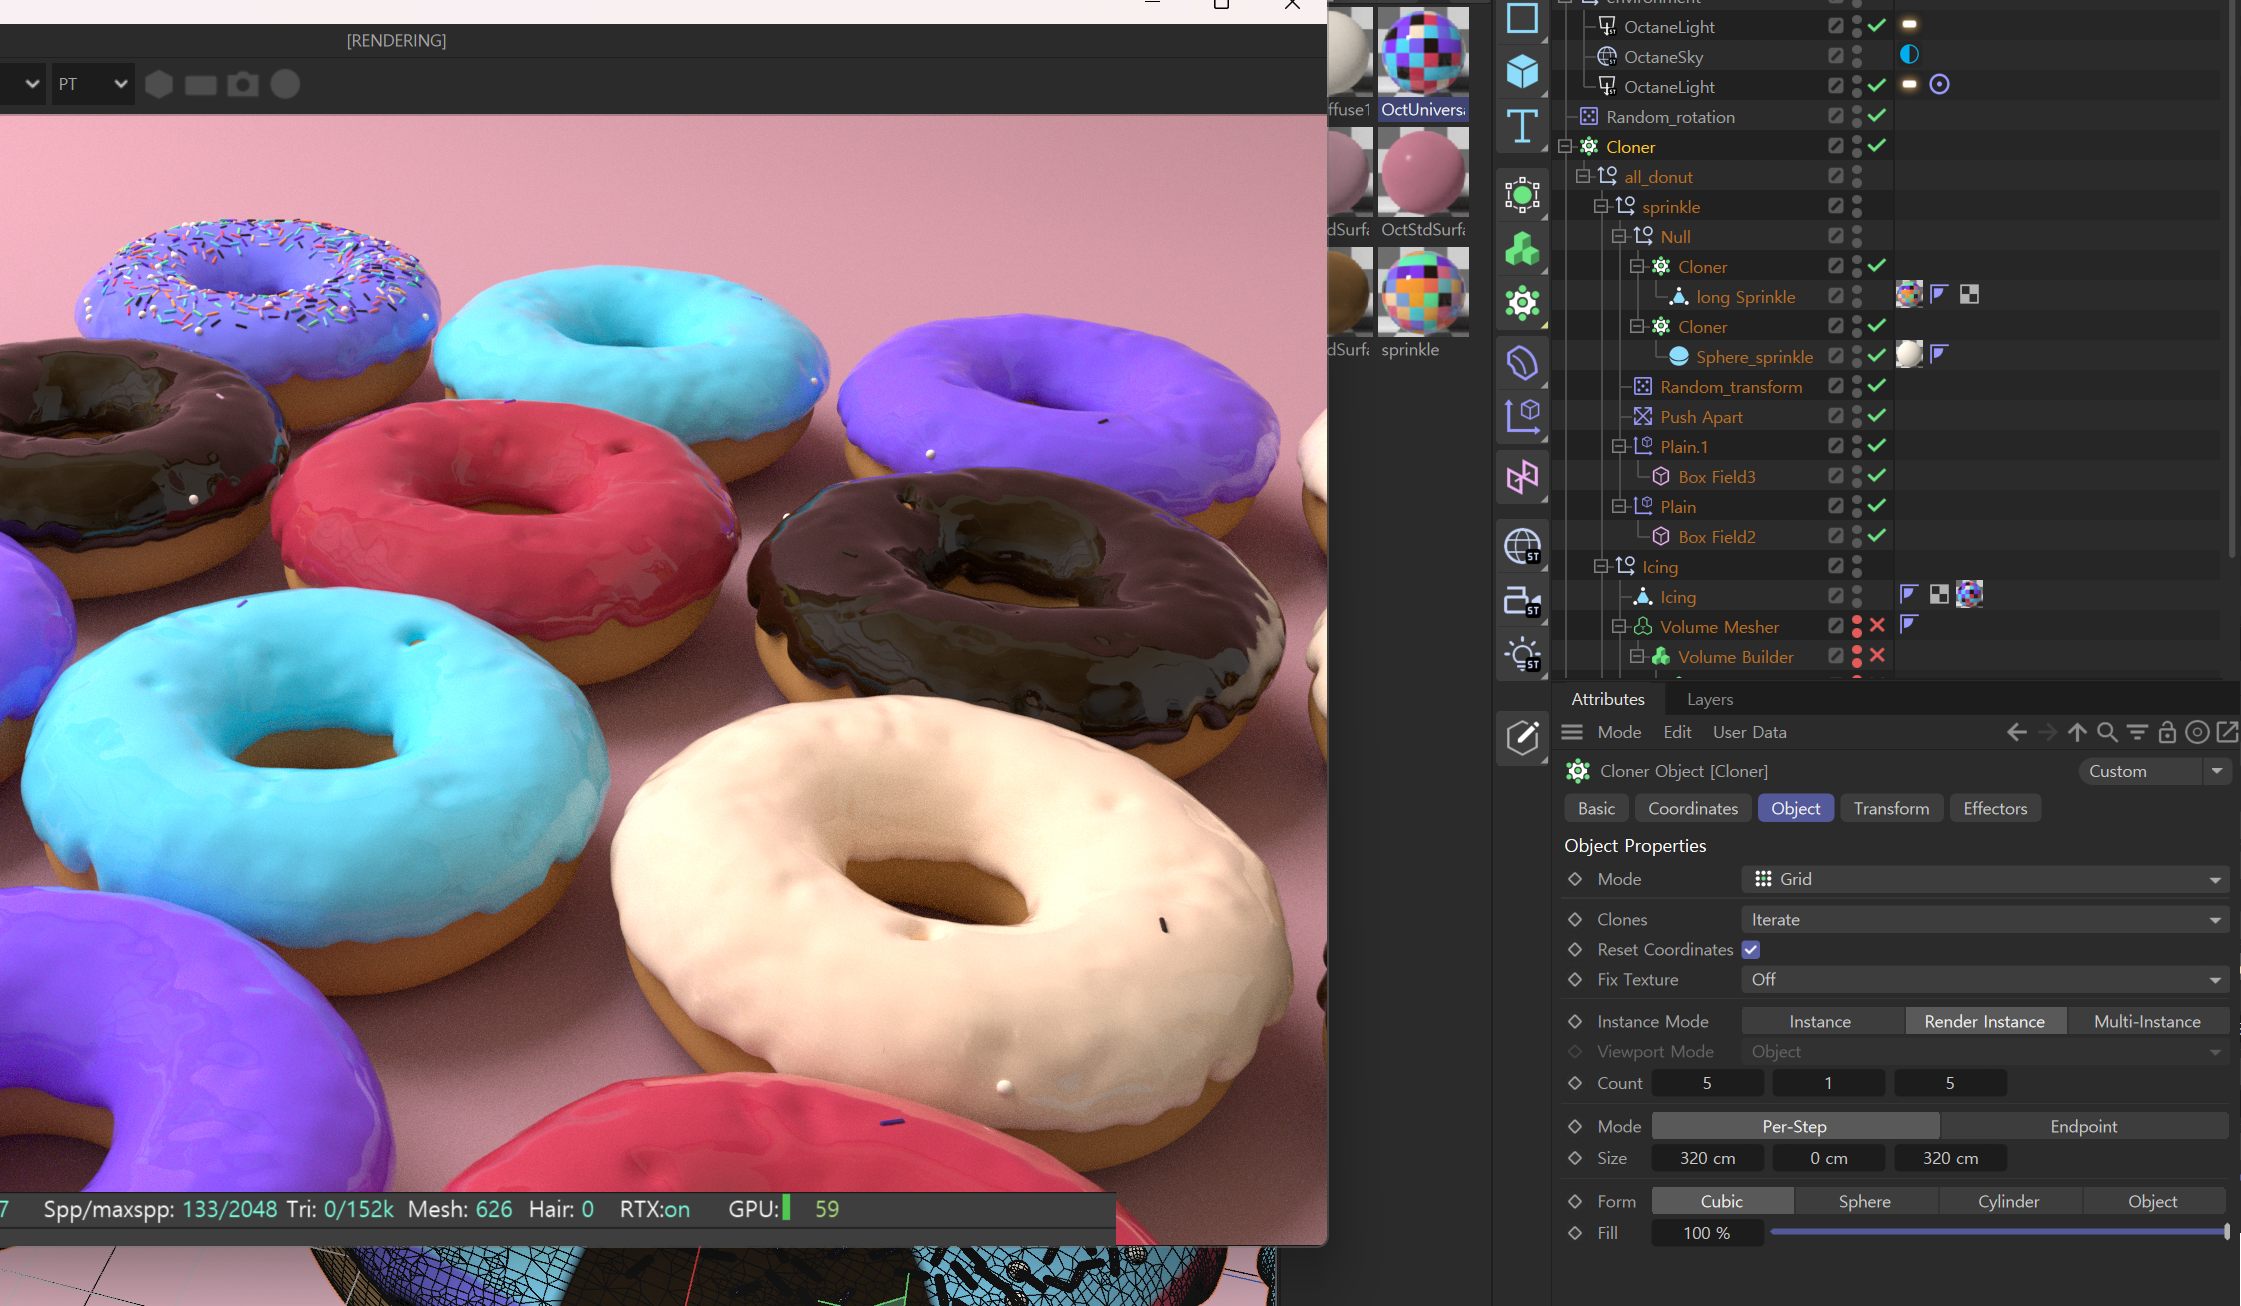Click the hamburger menu in Attributes panel
The image size is (2241, 1306).
[x=1572, y=732]
